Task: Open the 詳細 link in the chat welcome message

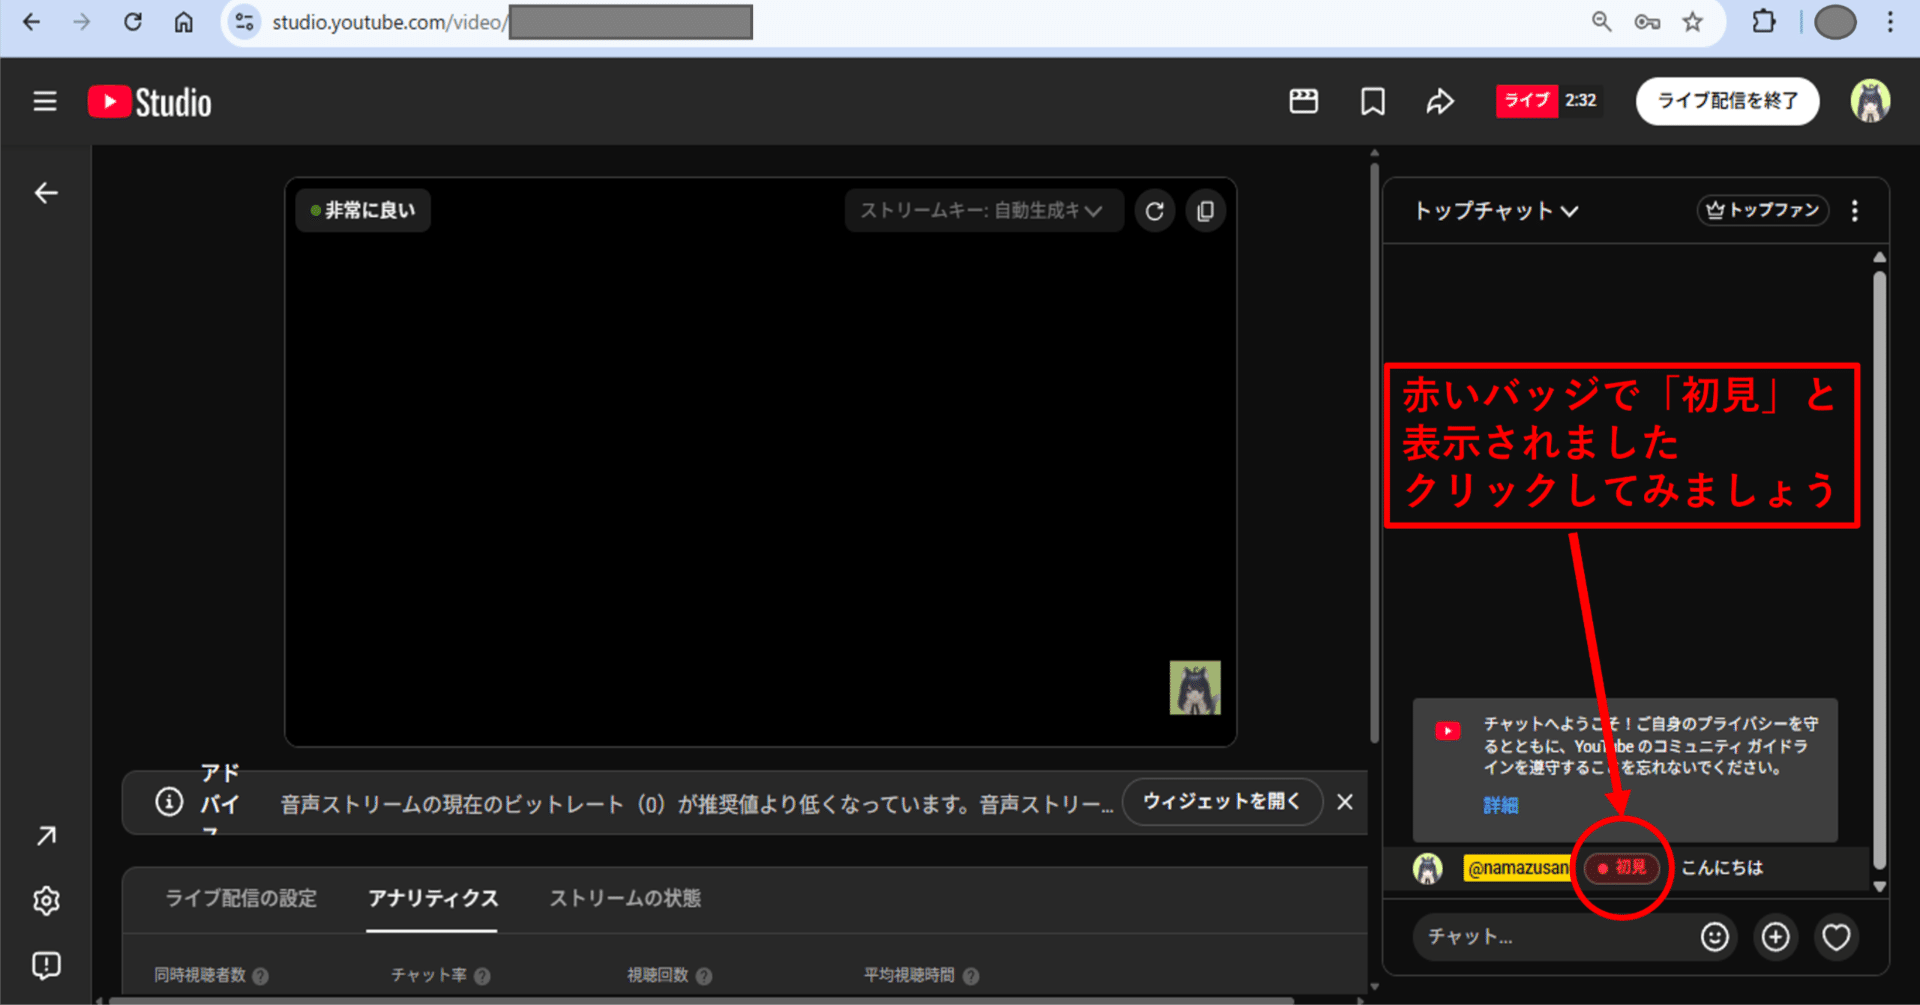Action: tap(1500, 805)
